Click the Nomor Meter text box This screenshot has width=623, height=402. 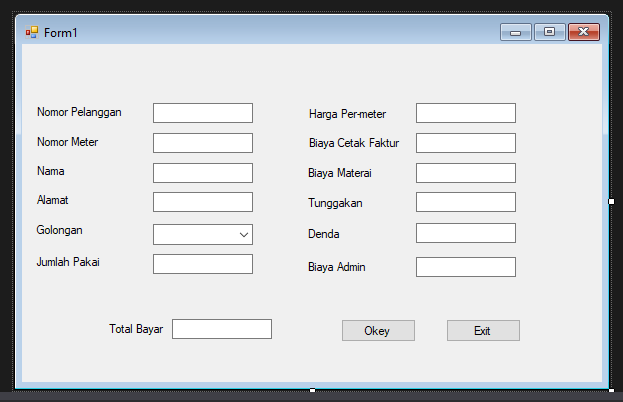click(x=203, y=143)
